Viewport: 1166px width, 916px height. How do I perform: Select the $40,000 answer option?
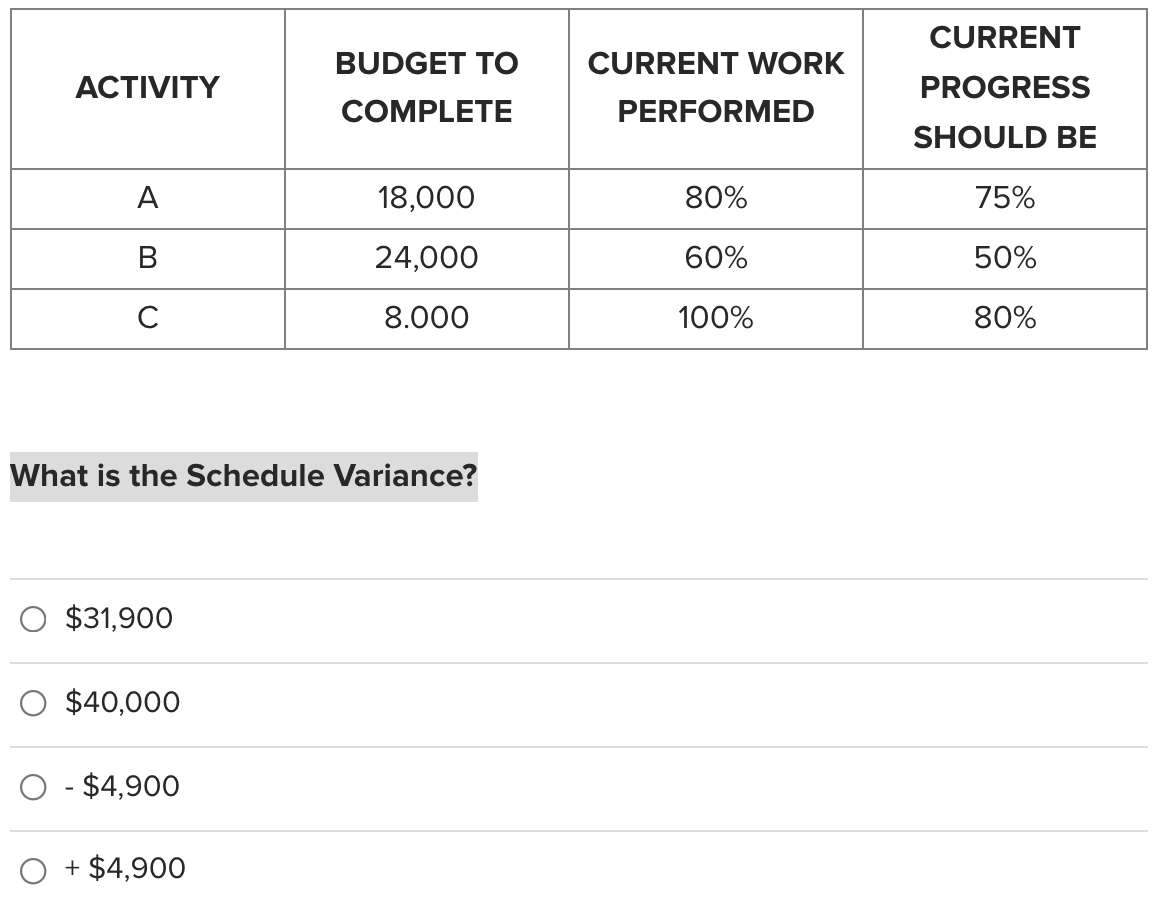click(x=33, y=703)
